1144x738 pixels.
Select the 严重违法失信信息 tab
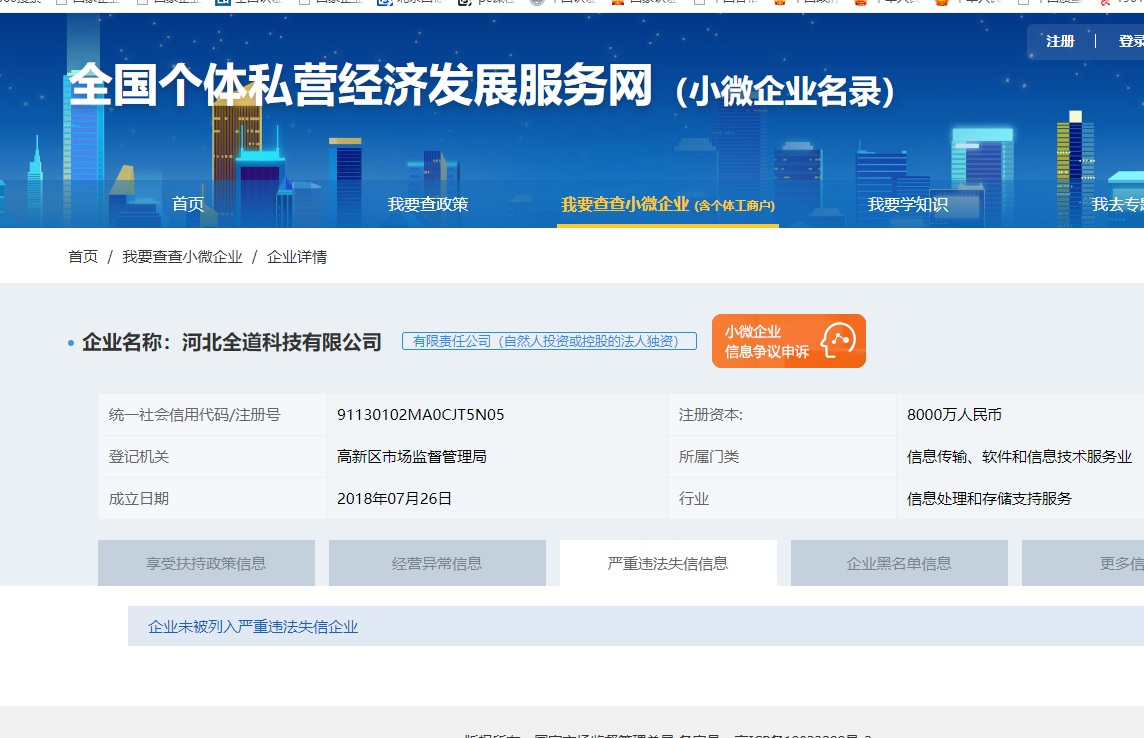tap(668, 563)
